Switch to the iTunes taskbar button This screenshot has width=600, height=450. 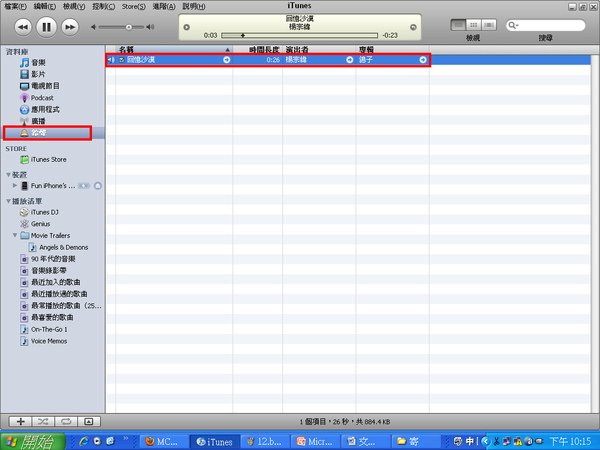[x=215, y=442]
